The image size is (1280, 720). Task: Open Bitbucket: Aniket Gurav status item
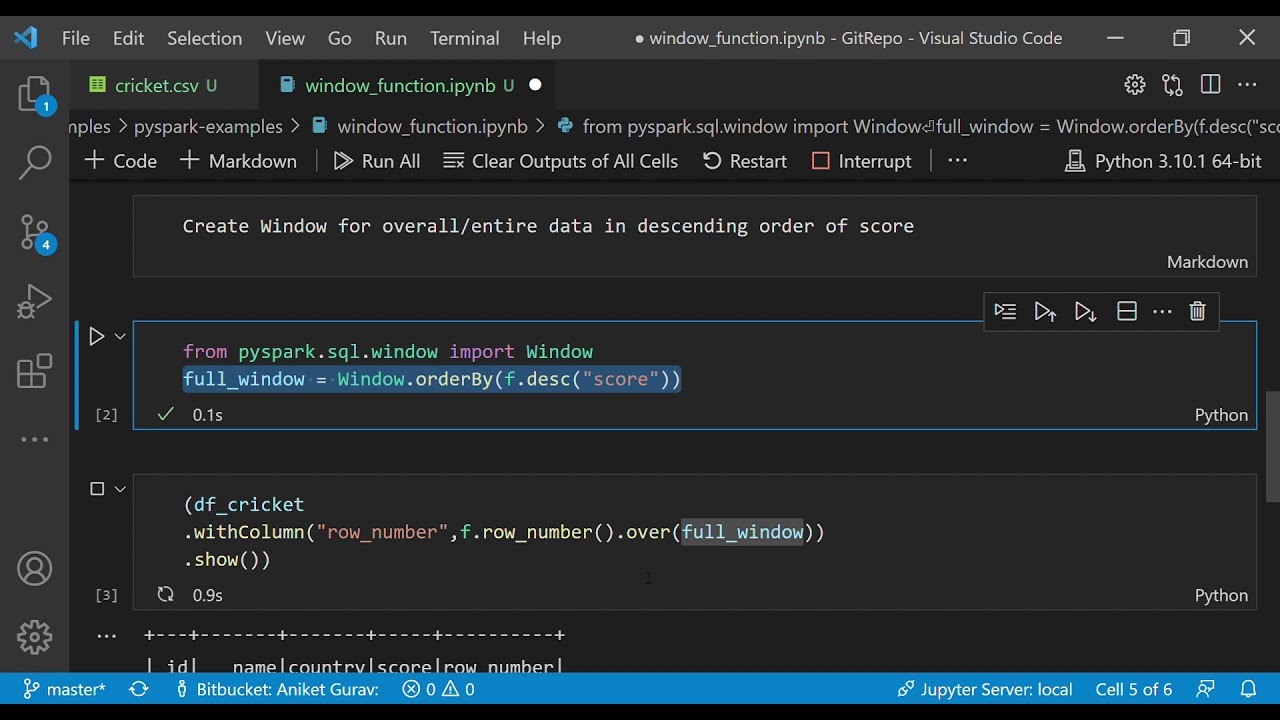point(277,689)
